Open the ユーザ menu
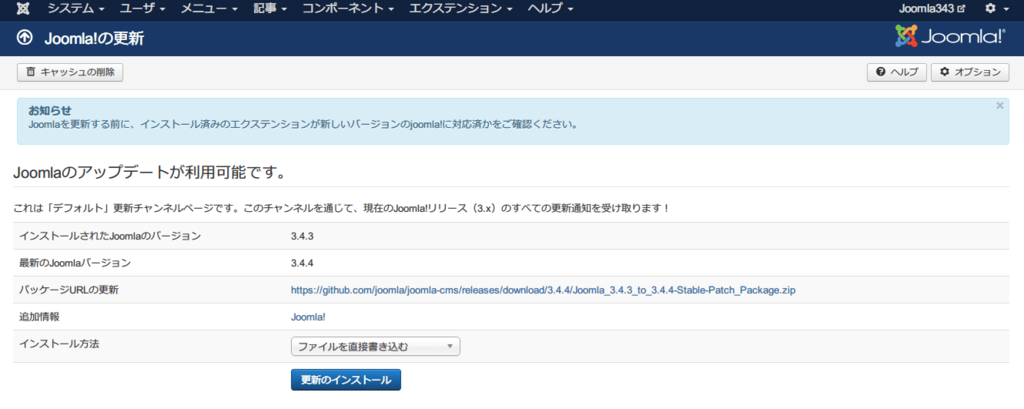1024x409 pixels. tap(142, 9)
